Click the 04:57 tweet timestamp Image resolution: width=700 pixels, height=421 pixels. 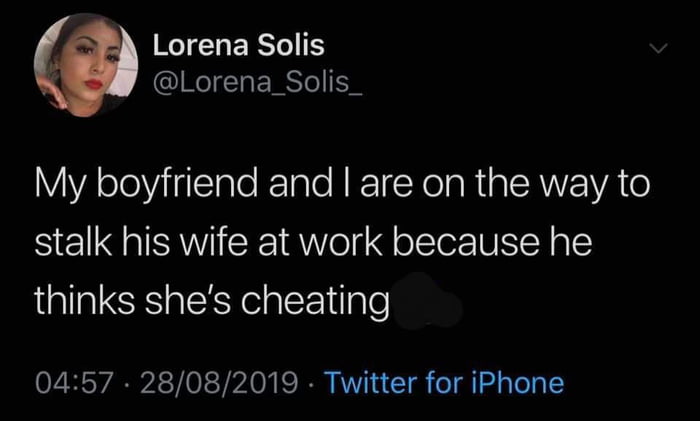point(73,383)
